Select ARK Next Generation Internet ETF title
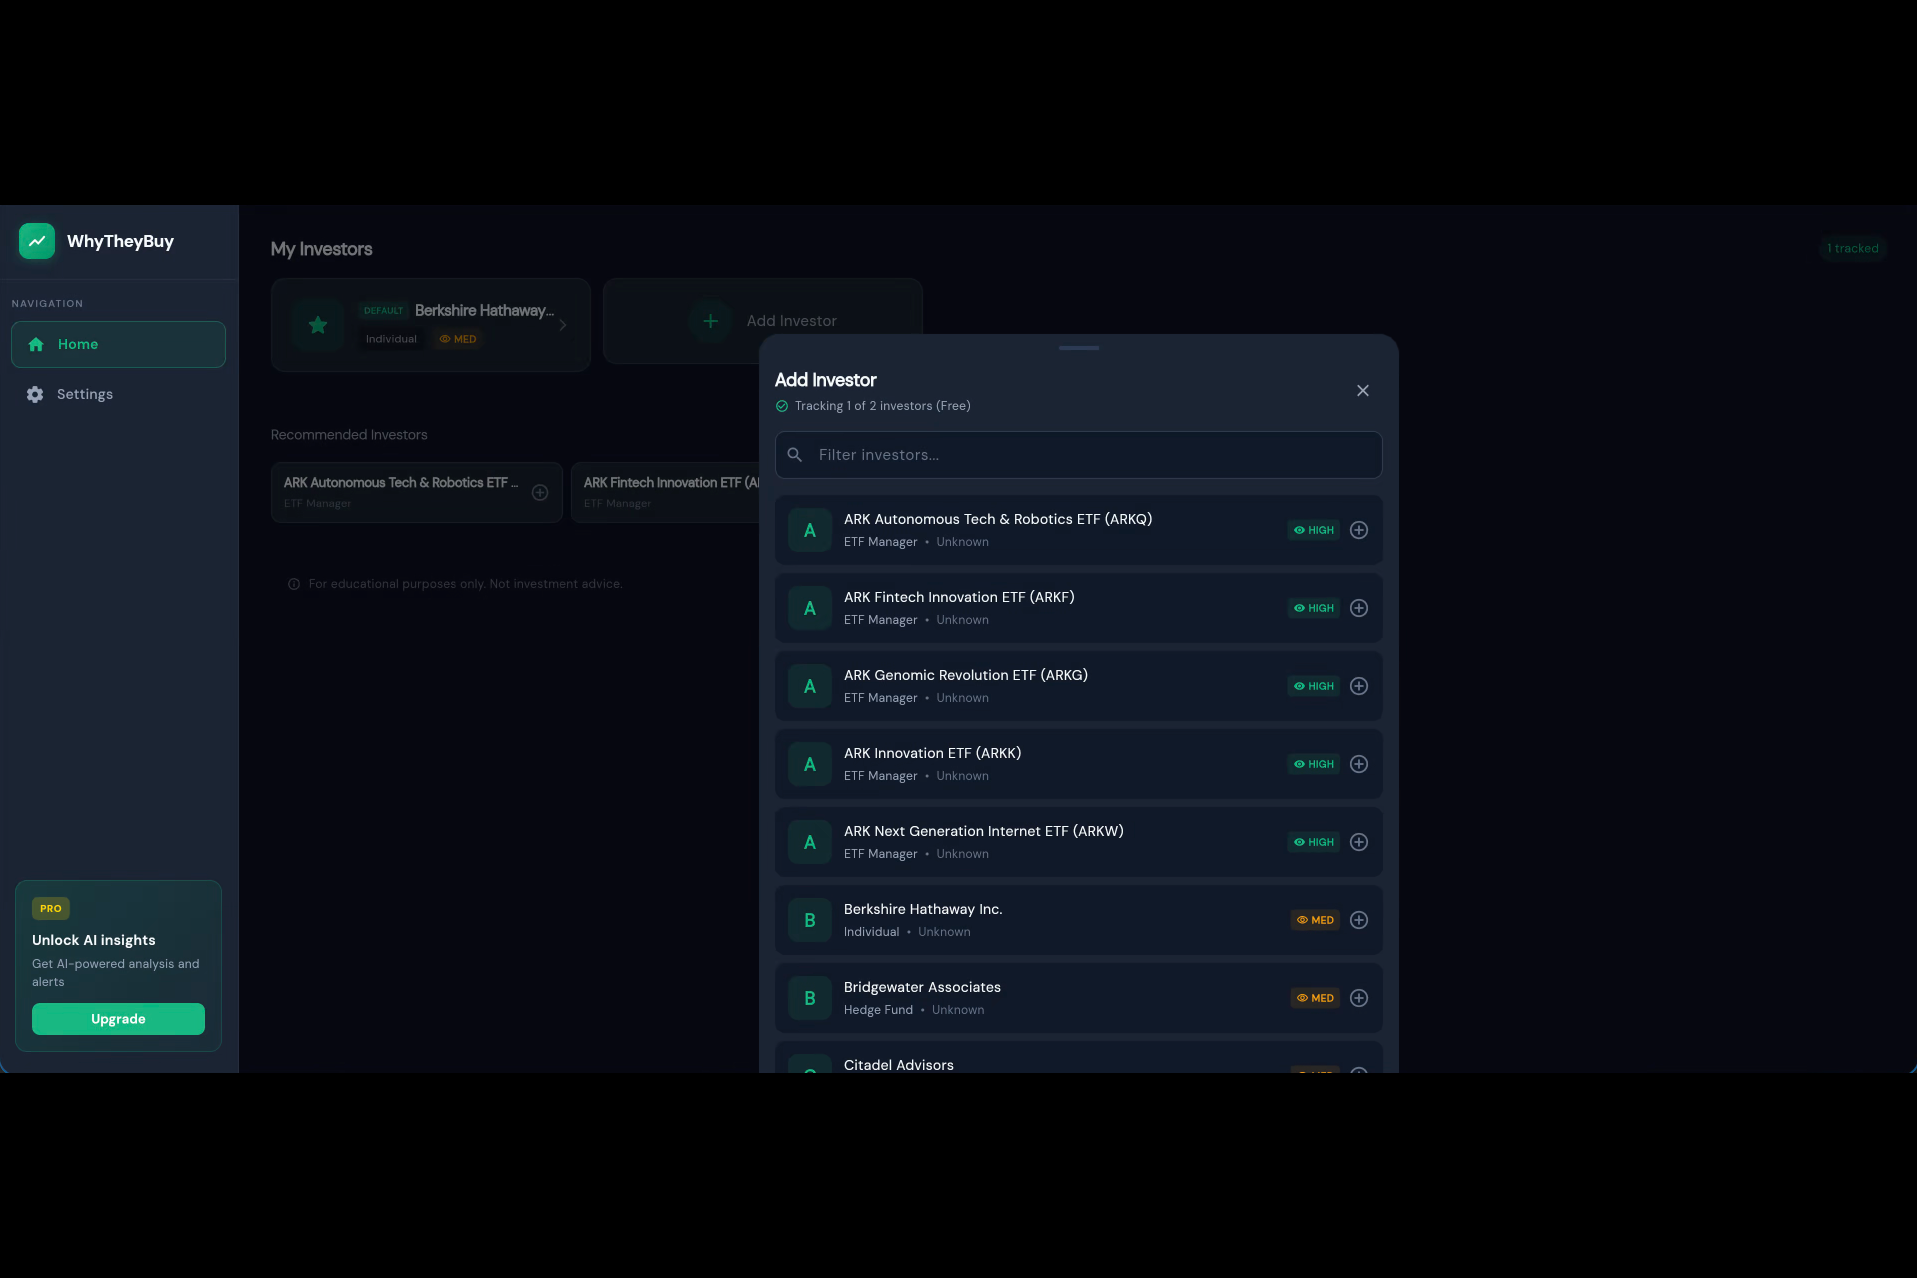Screen dimensions: 1917x1278 point(983,831)
